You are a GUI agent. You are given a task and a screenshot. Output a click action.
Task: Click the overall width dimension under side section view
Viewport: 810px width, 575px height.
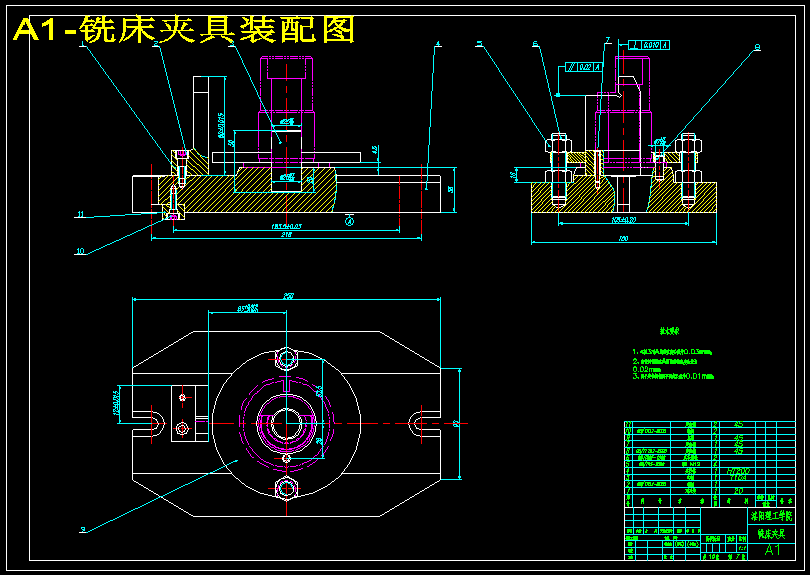(x=624, y=239)
